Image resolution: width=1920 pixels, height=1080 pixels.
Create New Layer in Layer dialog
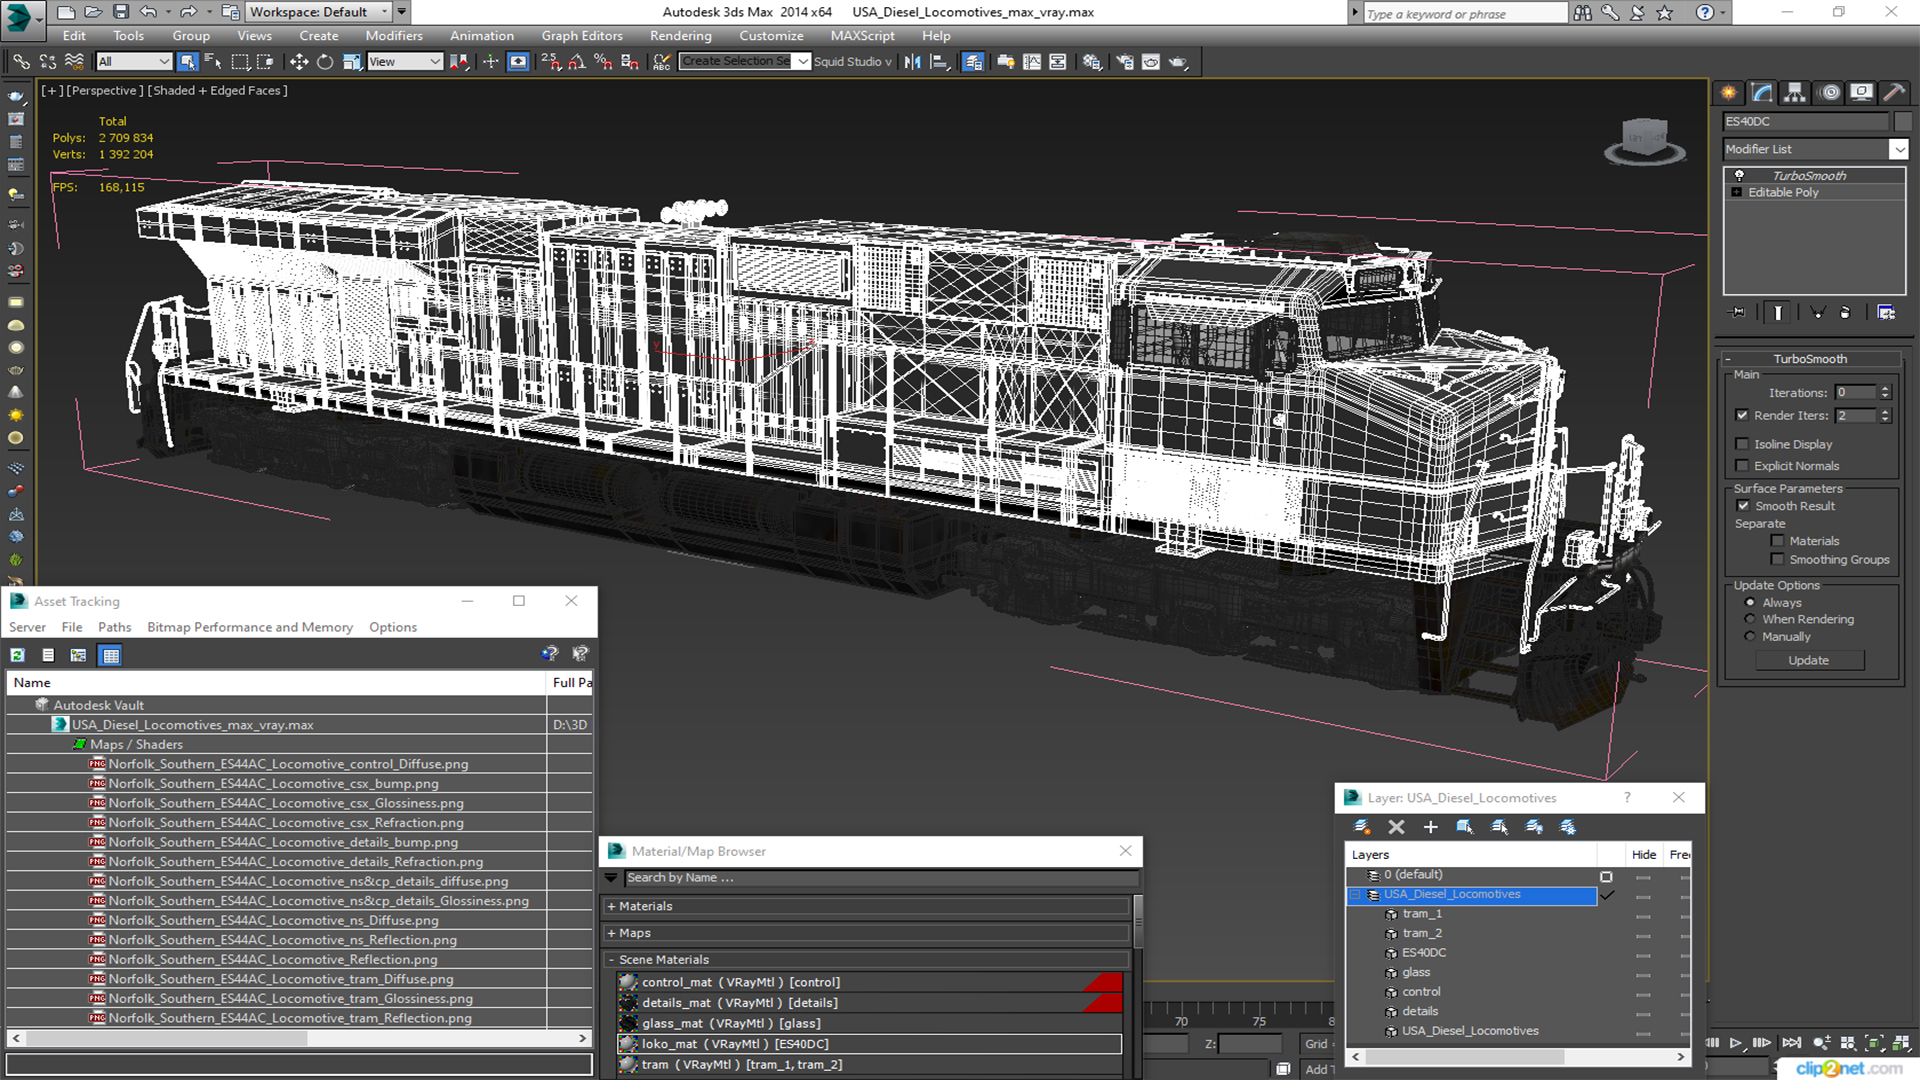(x=1362, y=827)
